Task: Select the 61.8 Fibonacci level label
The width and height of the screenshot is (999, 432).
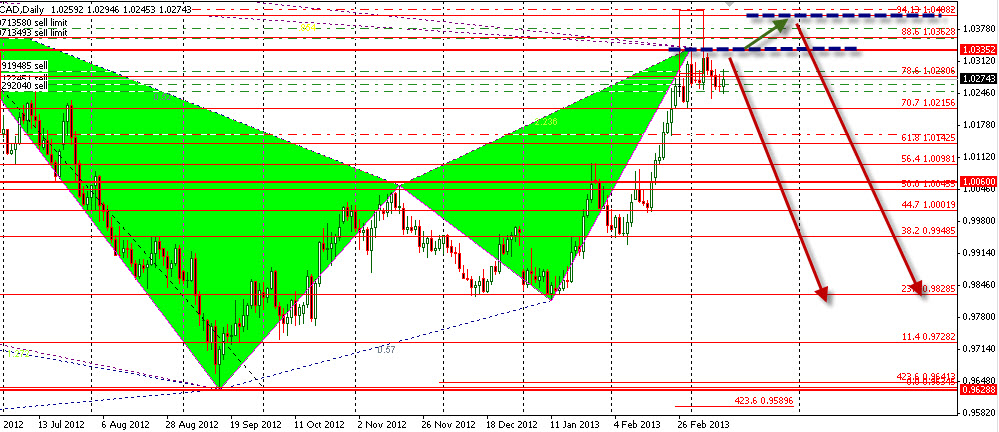Action: point(911,137)
